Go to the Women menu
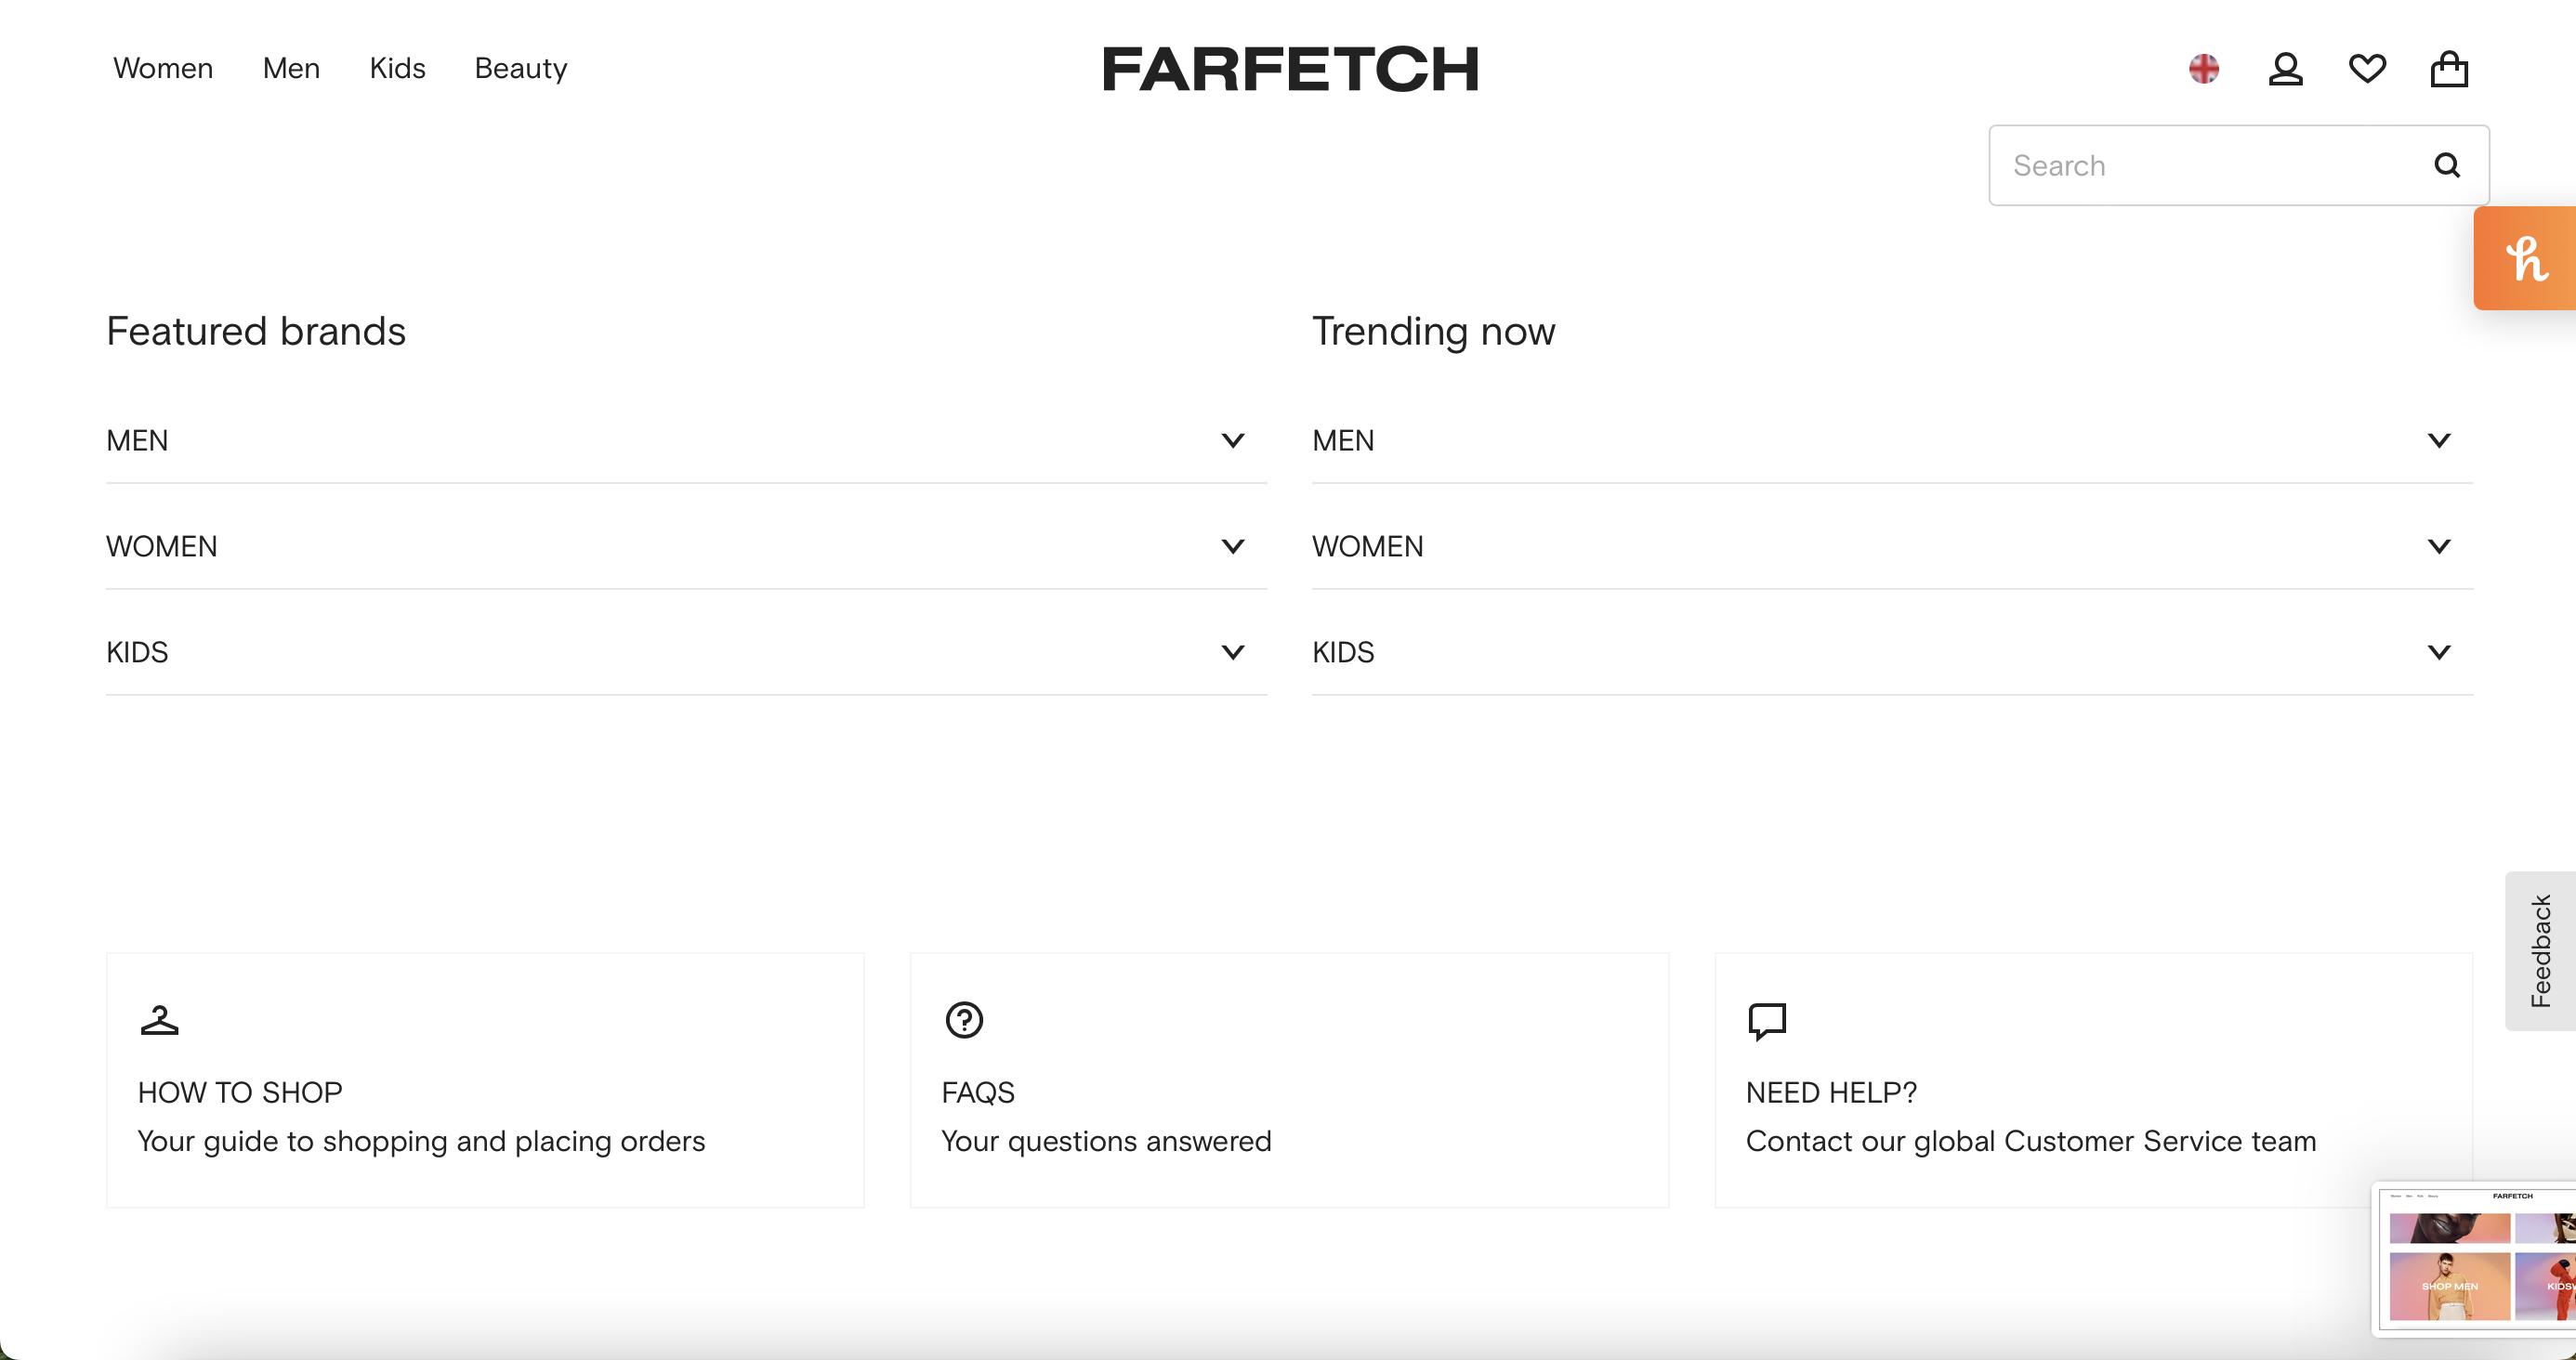Image resolution: width=2576 pixels, height=1360 pixels. point(163,68)
